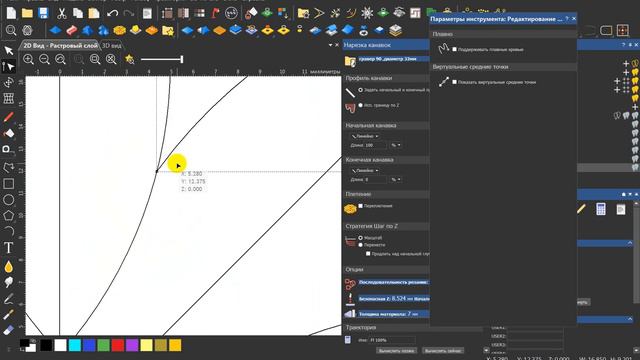Click the Open folder icon
This screenshot has width=640, height=360.
[x=27, y=13]
